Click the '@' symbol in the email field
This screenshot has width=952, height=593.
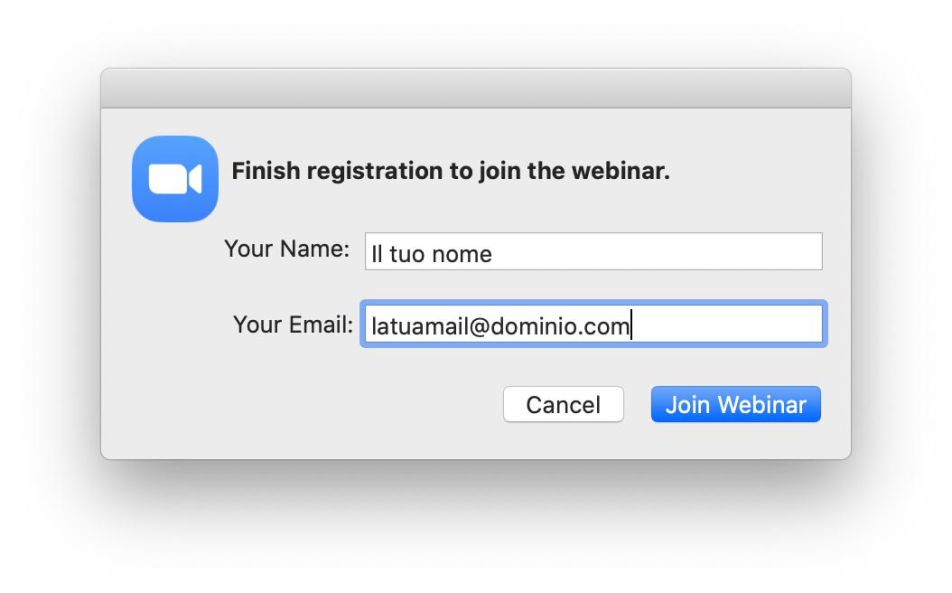pos(479,327)
